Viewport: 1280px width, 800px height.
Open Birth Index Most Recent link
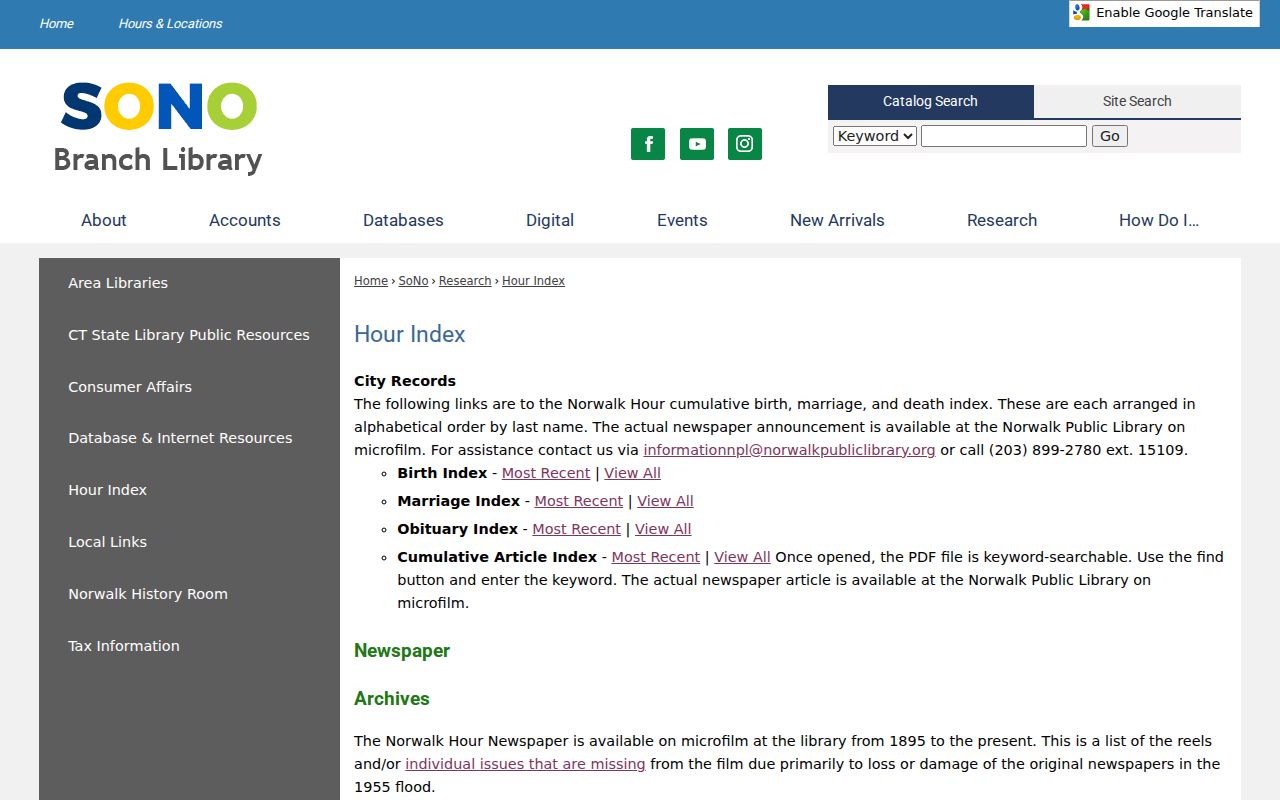pos(546,473)
